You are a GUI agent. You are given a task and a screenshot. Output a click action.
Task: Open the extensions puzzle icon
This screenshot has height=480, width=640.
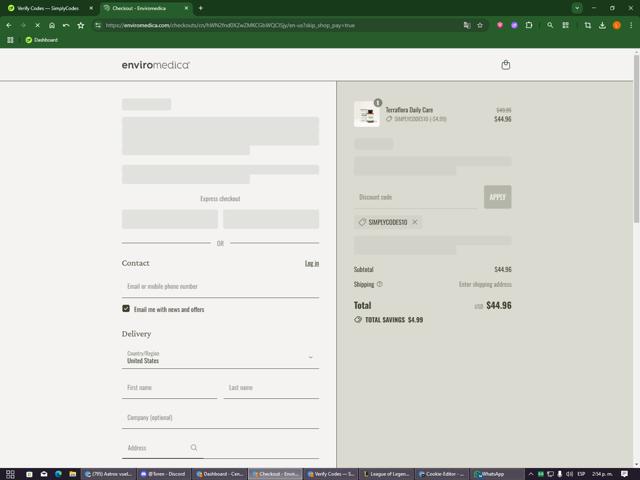[529, 25]
